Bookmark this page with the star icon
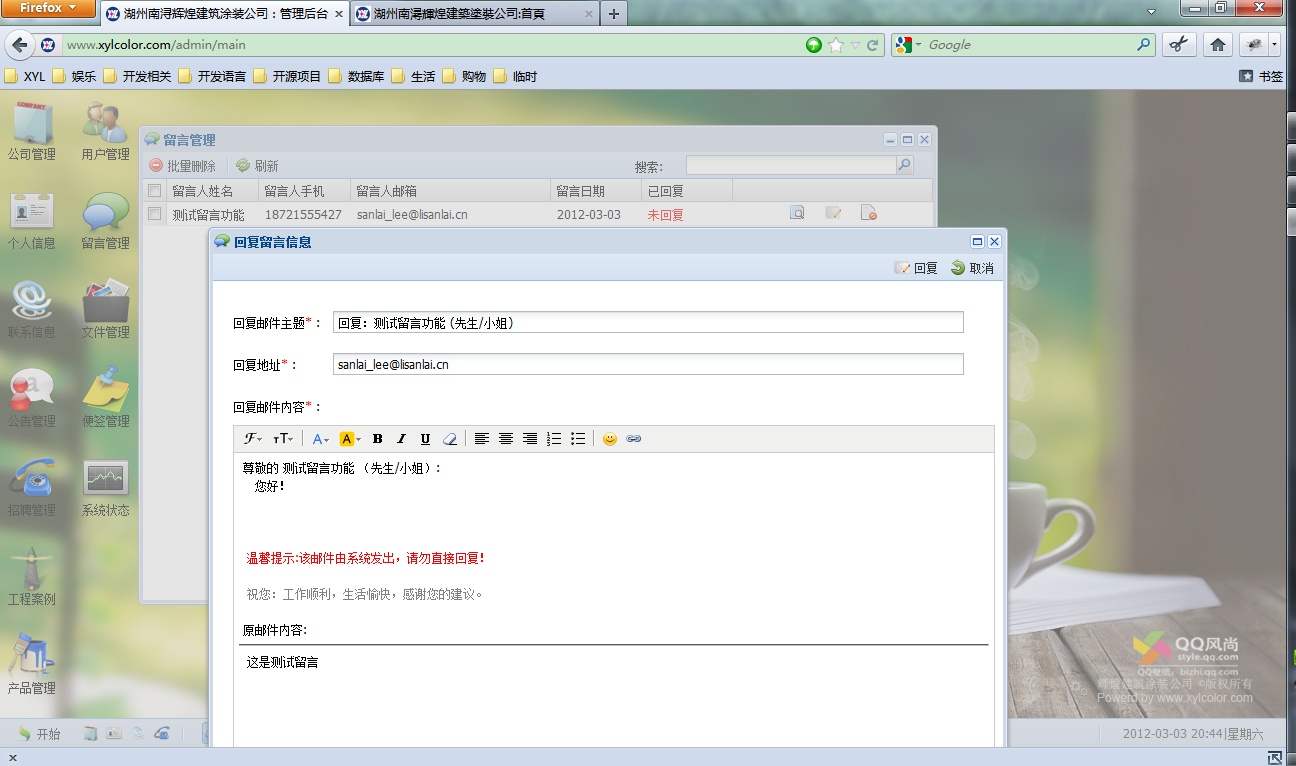 tap(836, 45)
